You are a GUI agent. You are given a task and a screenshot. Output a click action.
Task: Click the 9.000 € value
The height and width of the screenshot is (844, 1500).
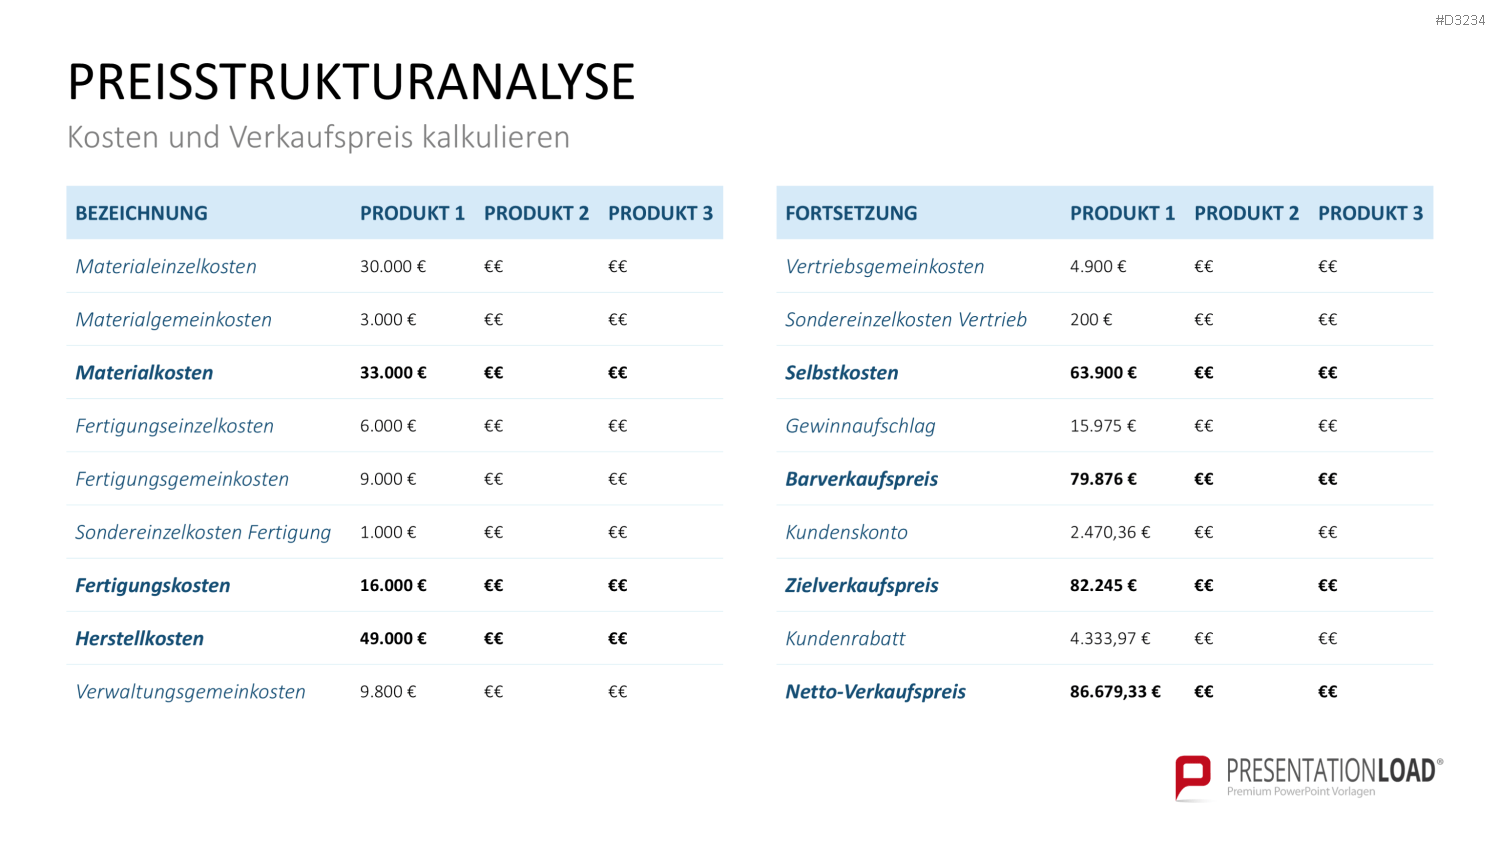pos(388,478)
